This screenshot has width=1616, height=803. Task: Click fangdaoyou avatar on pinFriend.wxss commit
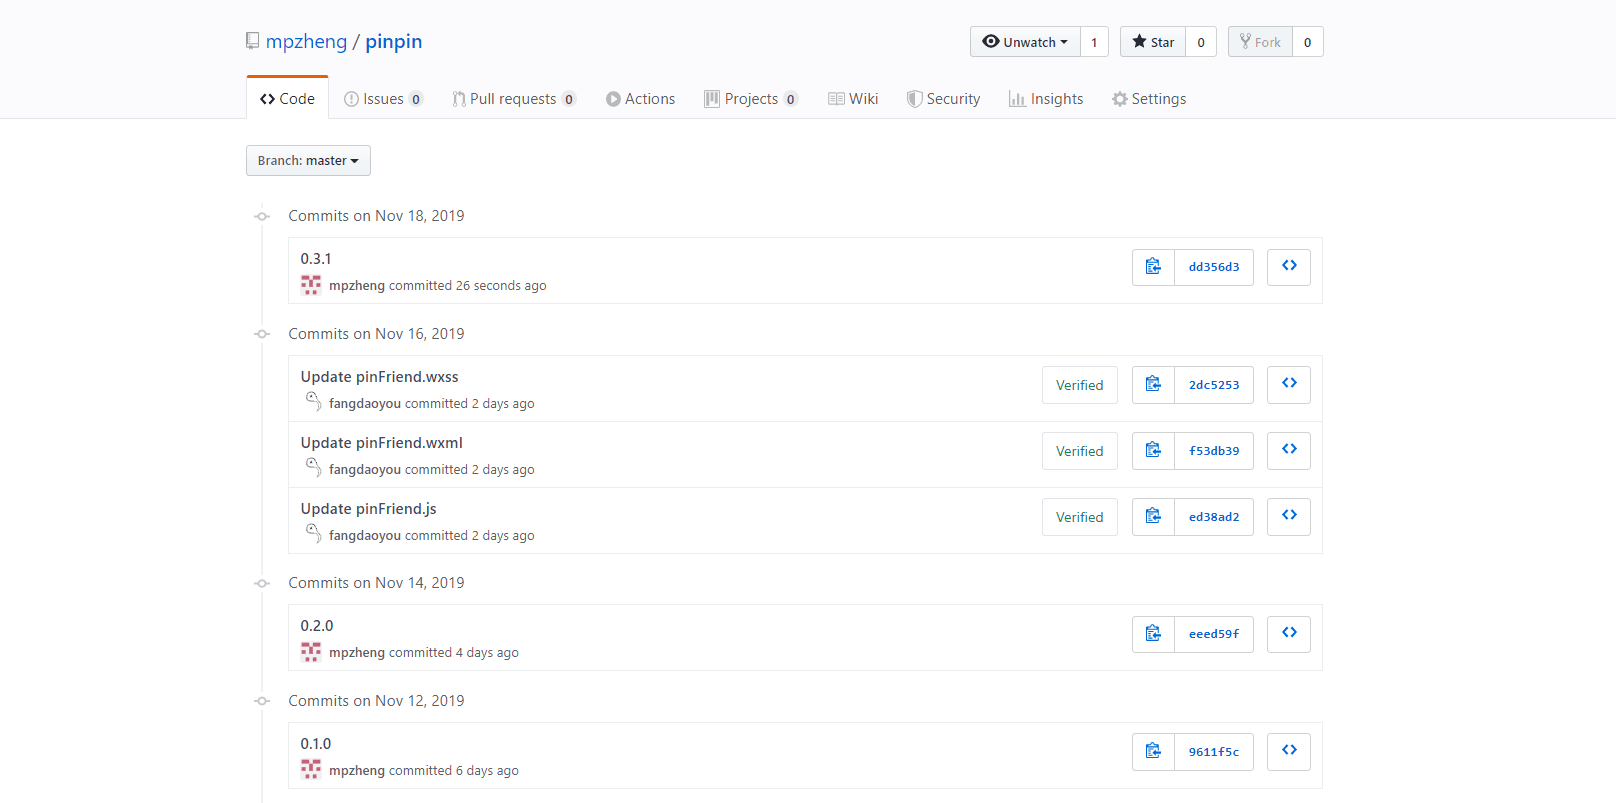point(313,402)
